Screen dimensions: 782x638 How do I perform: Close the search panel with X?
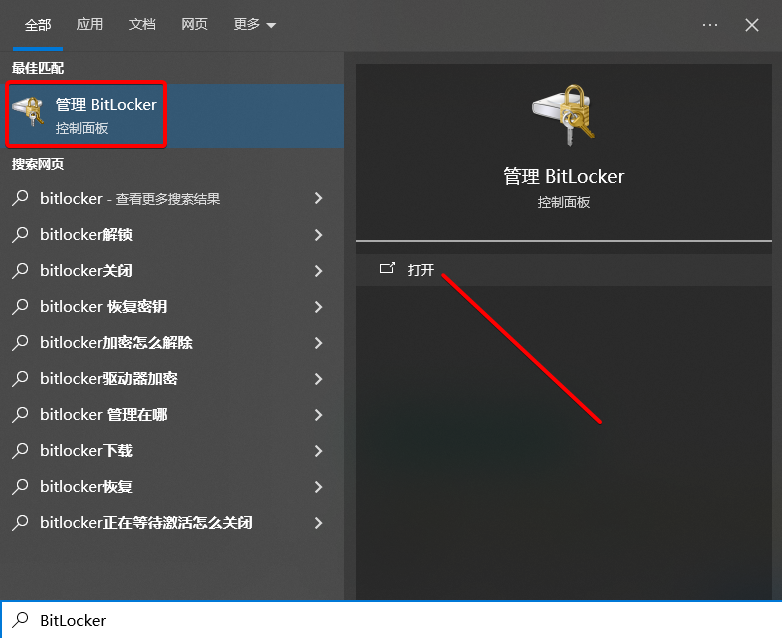(x=752, y=25)
